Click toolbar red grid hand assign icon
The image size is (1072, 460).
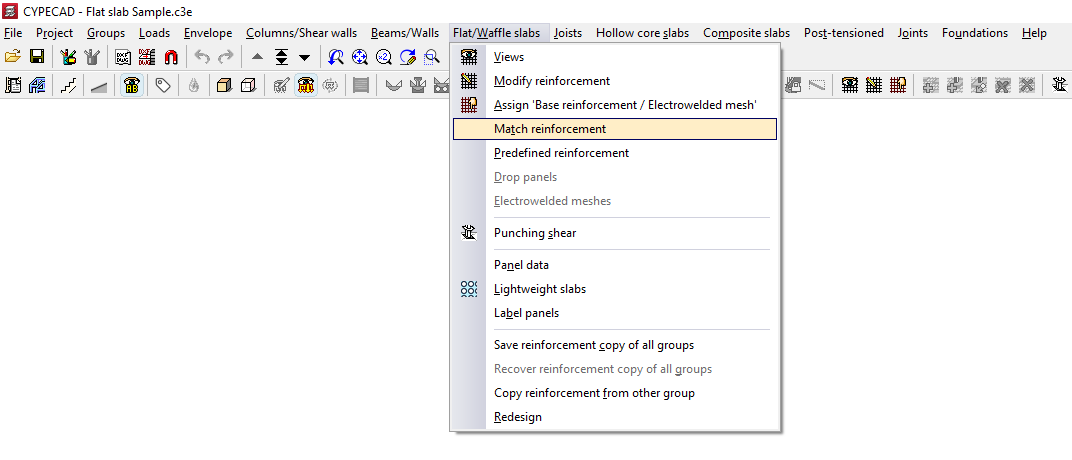(x=898, y=85)
